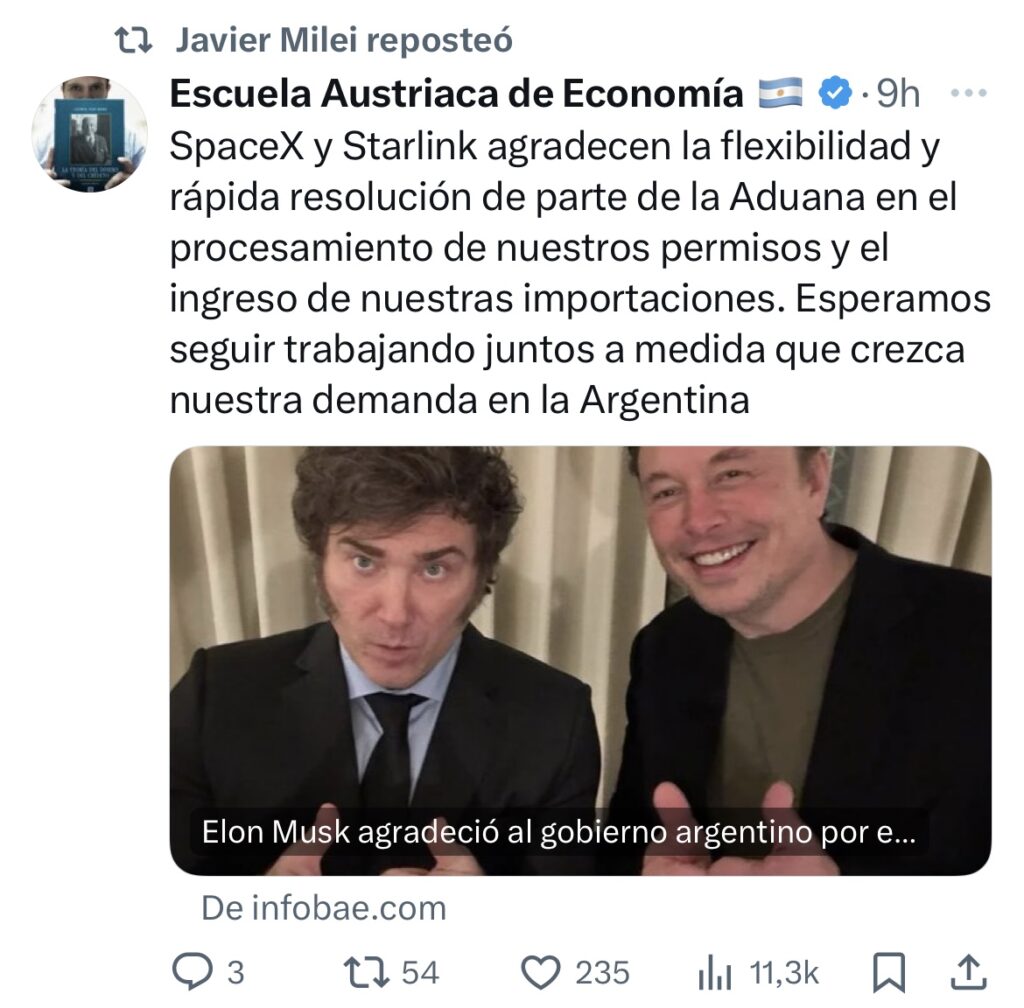The height and width of the screenshot is (1008, 1024).
Task: Click the "Javier Milei reposteó" label
Action: tap(344, 40)
